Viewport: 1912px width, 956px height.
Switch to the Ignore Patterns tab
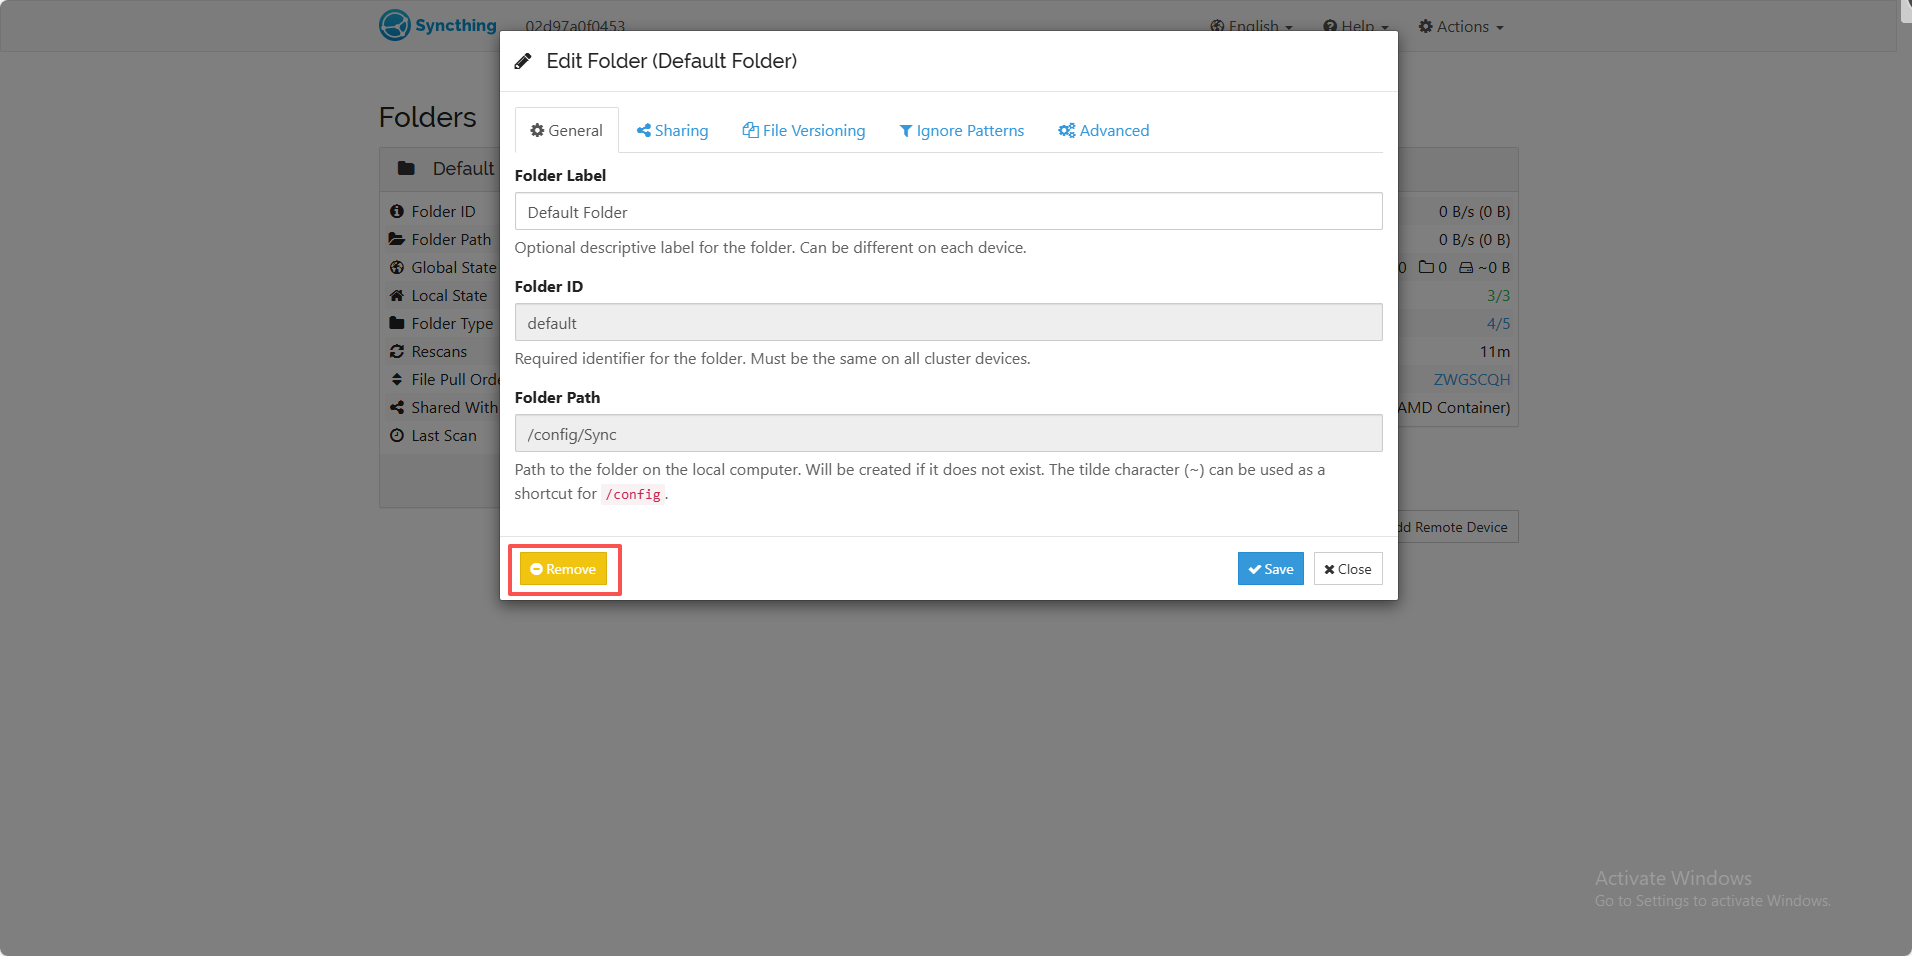click(x=962, y=130)
